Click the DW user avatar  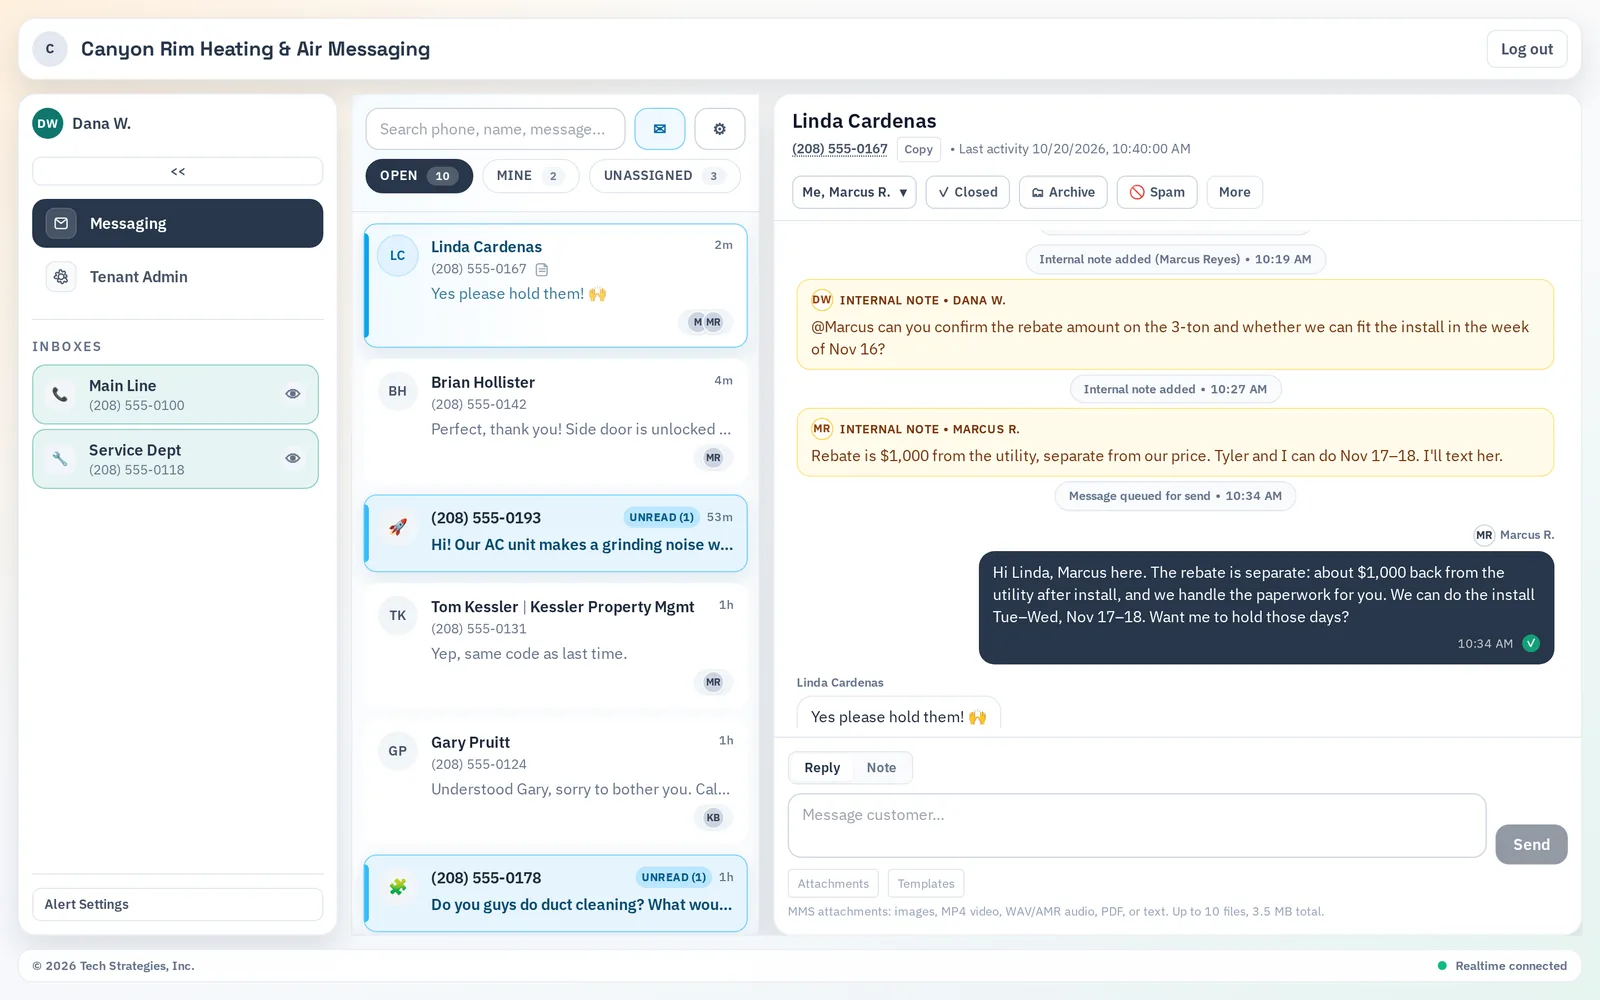[48, 123]
